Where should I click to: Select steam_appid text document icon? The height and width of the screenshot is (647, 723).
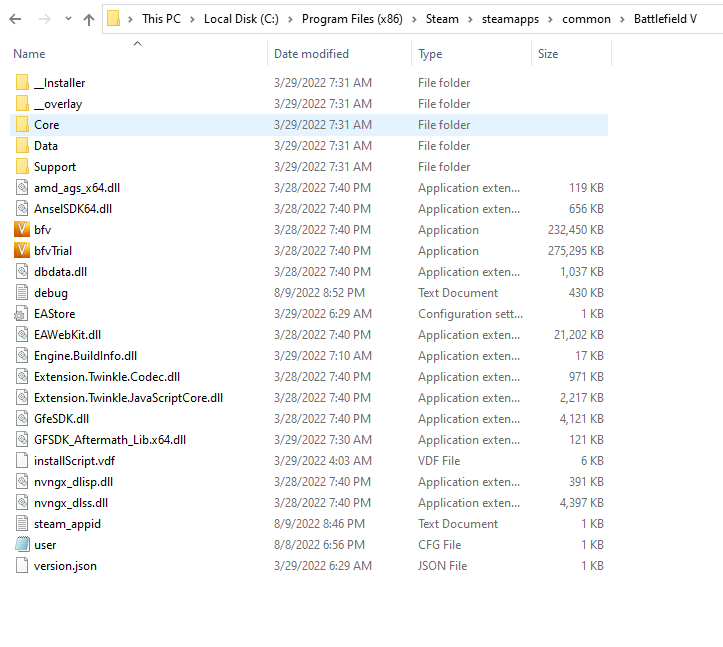point(22,523)
